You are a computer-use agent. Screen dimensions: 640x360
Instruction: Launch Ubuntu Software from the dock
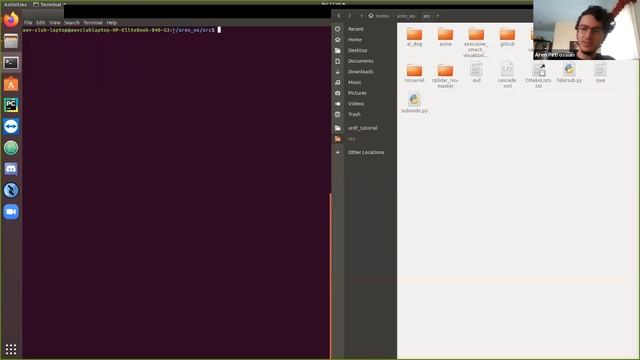click(x=11, y=84)
